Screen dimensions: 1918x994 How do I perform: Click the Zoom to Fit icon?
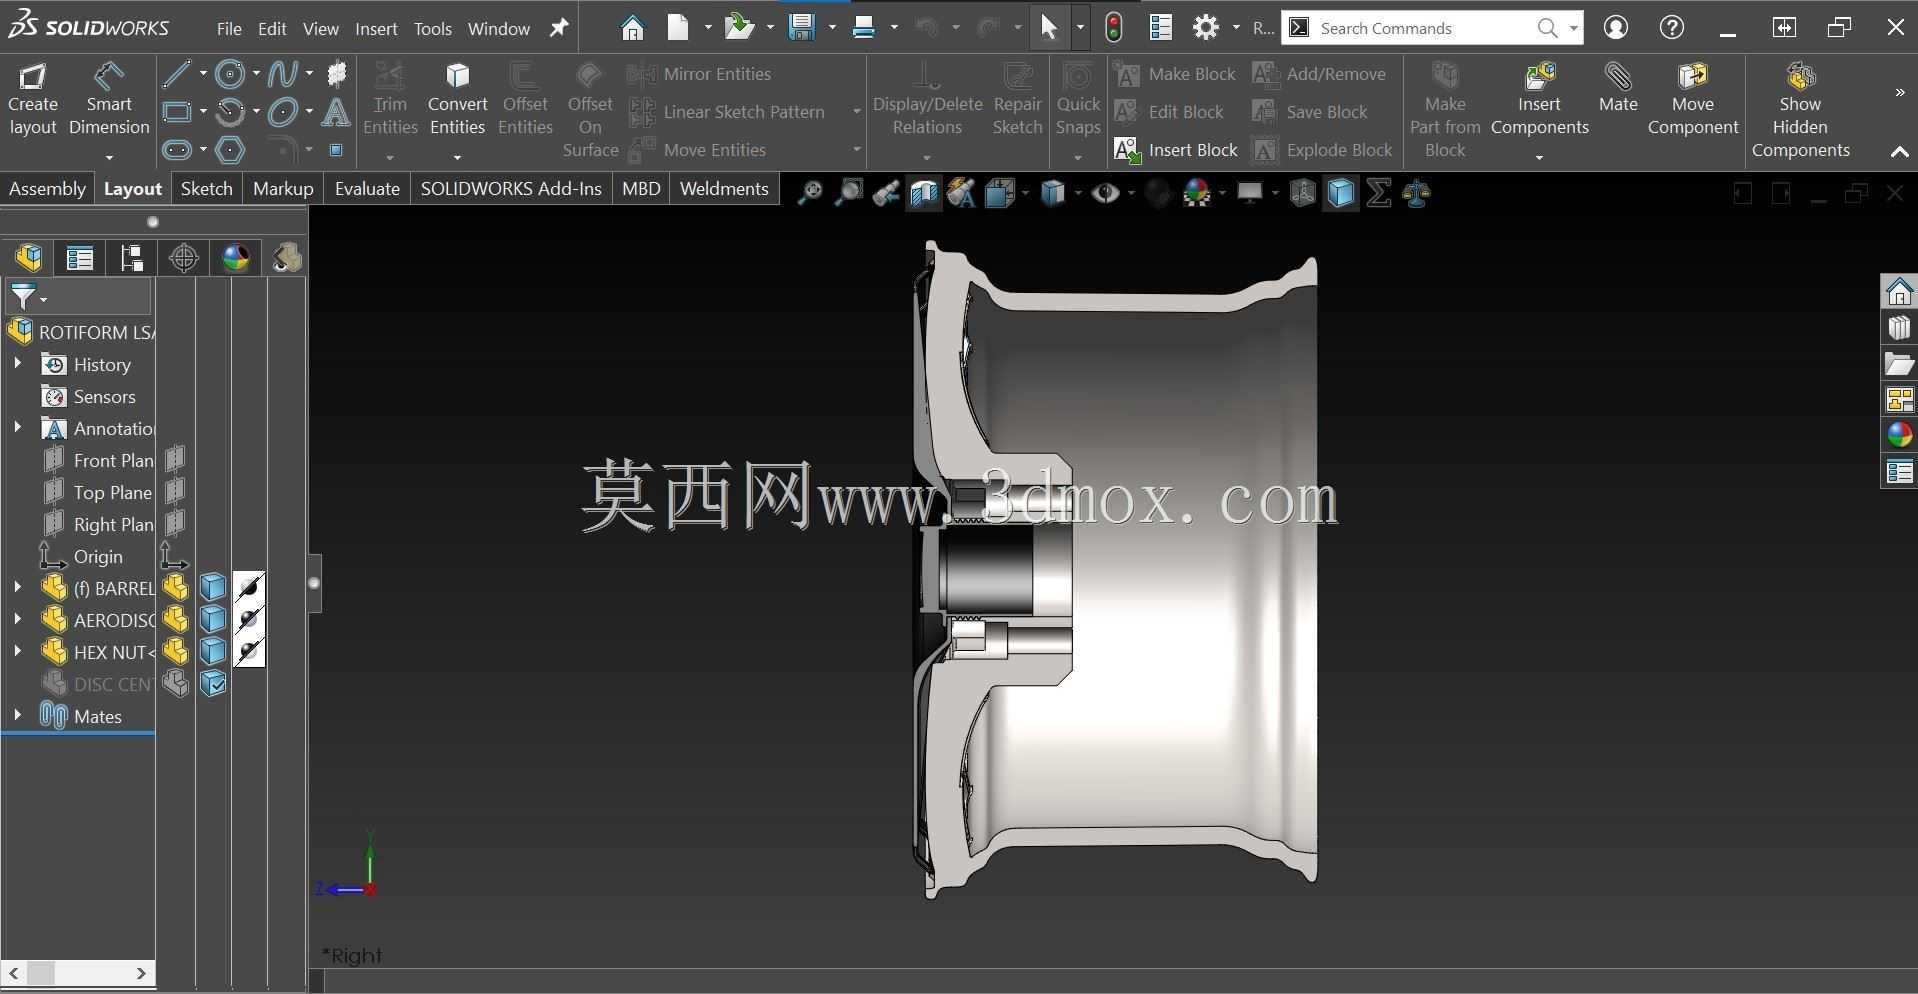[x=809, y=193]
